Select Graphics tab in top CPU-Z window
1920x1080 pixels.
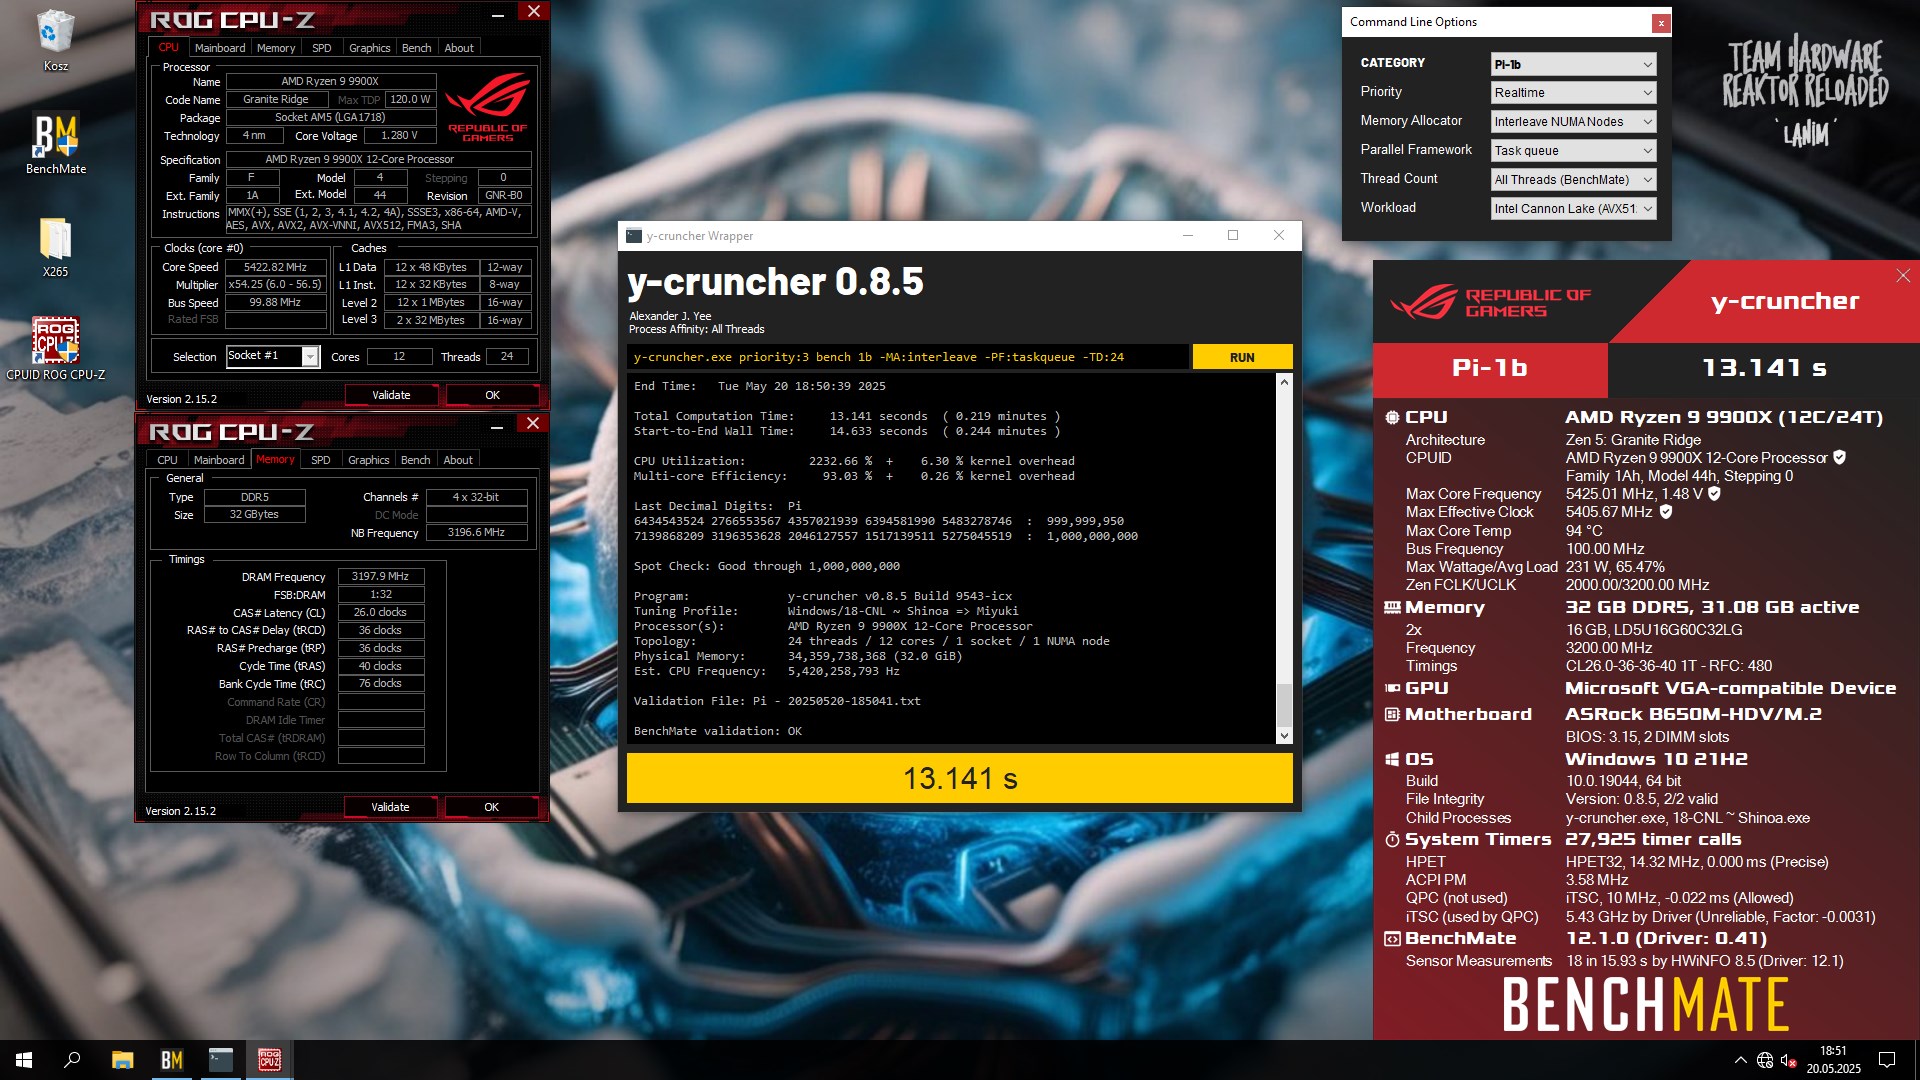click(369, 48)
